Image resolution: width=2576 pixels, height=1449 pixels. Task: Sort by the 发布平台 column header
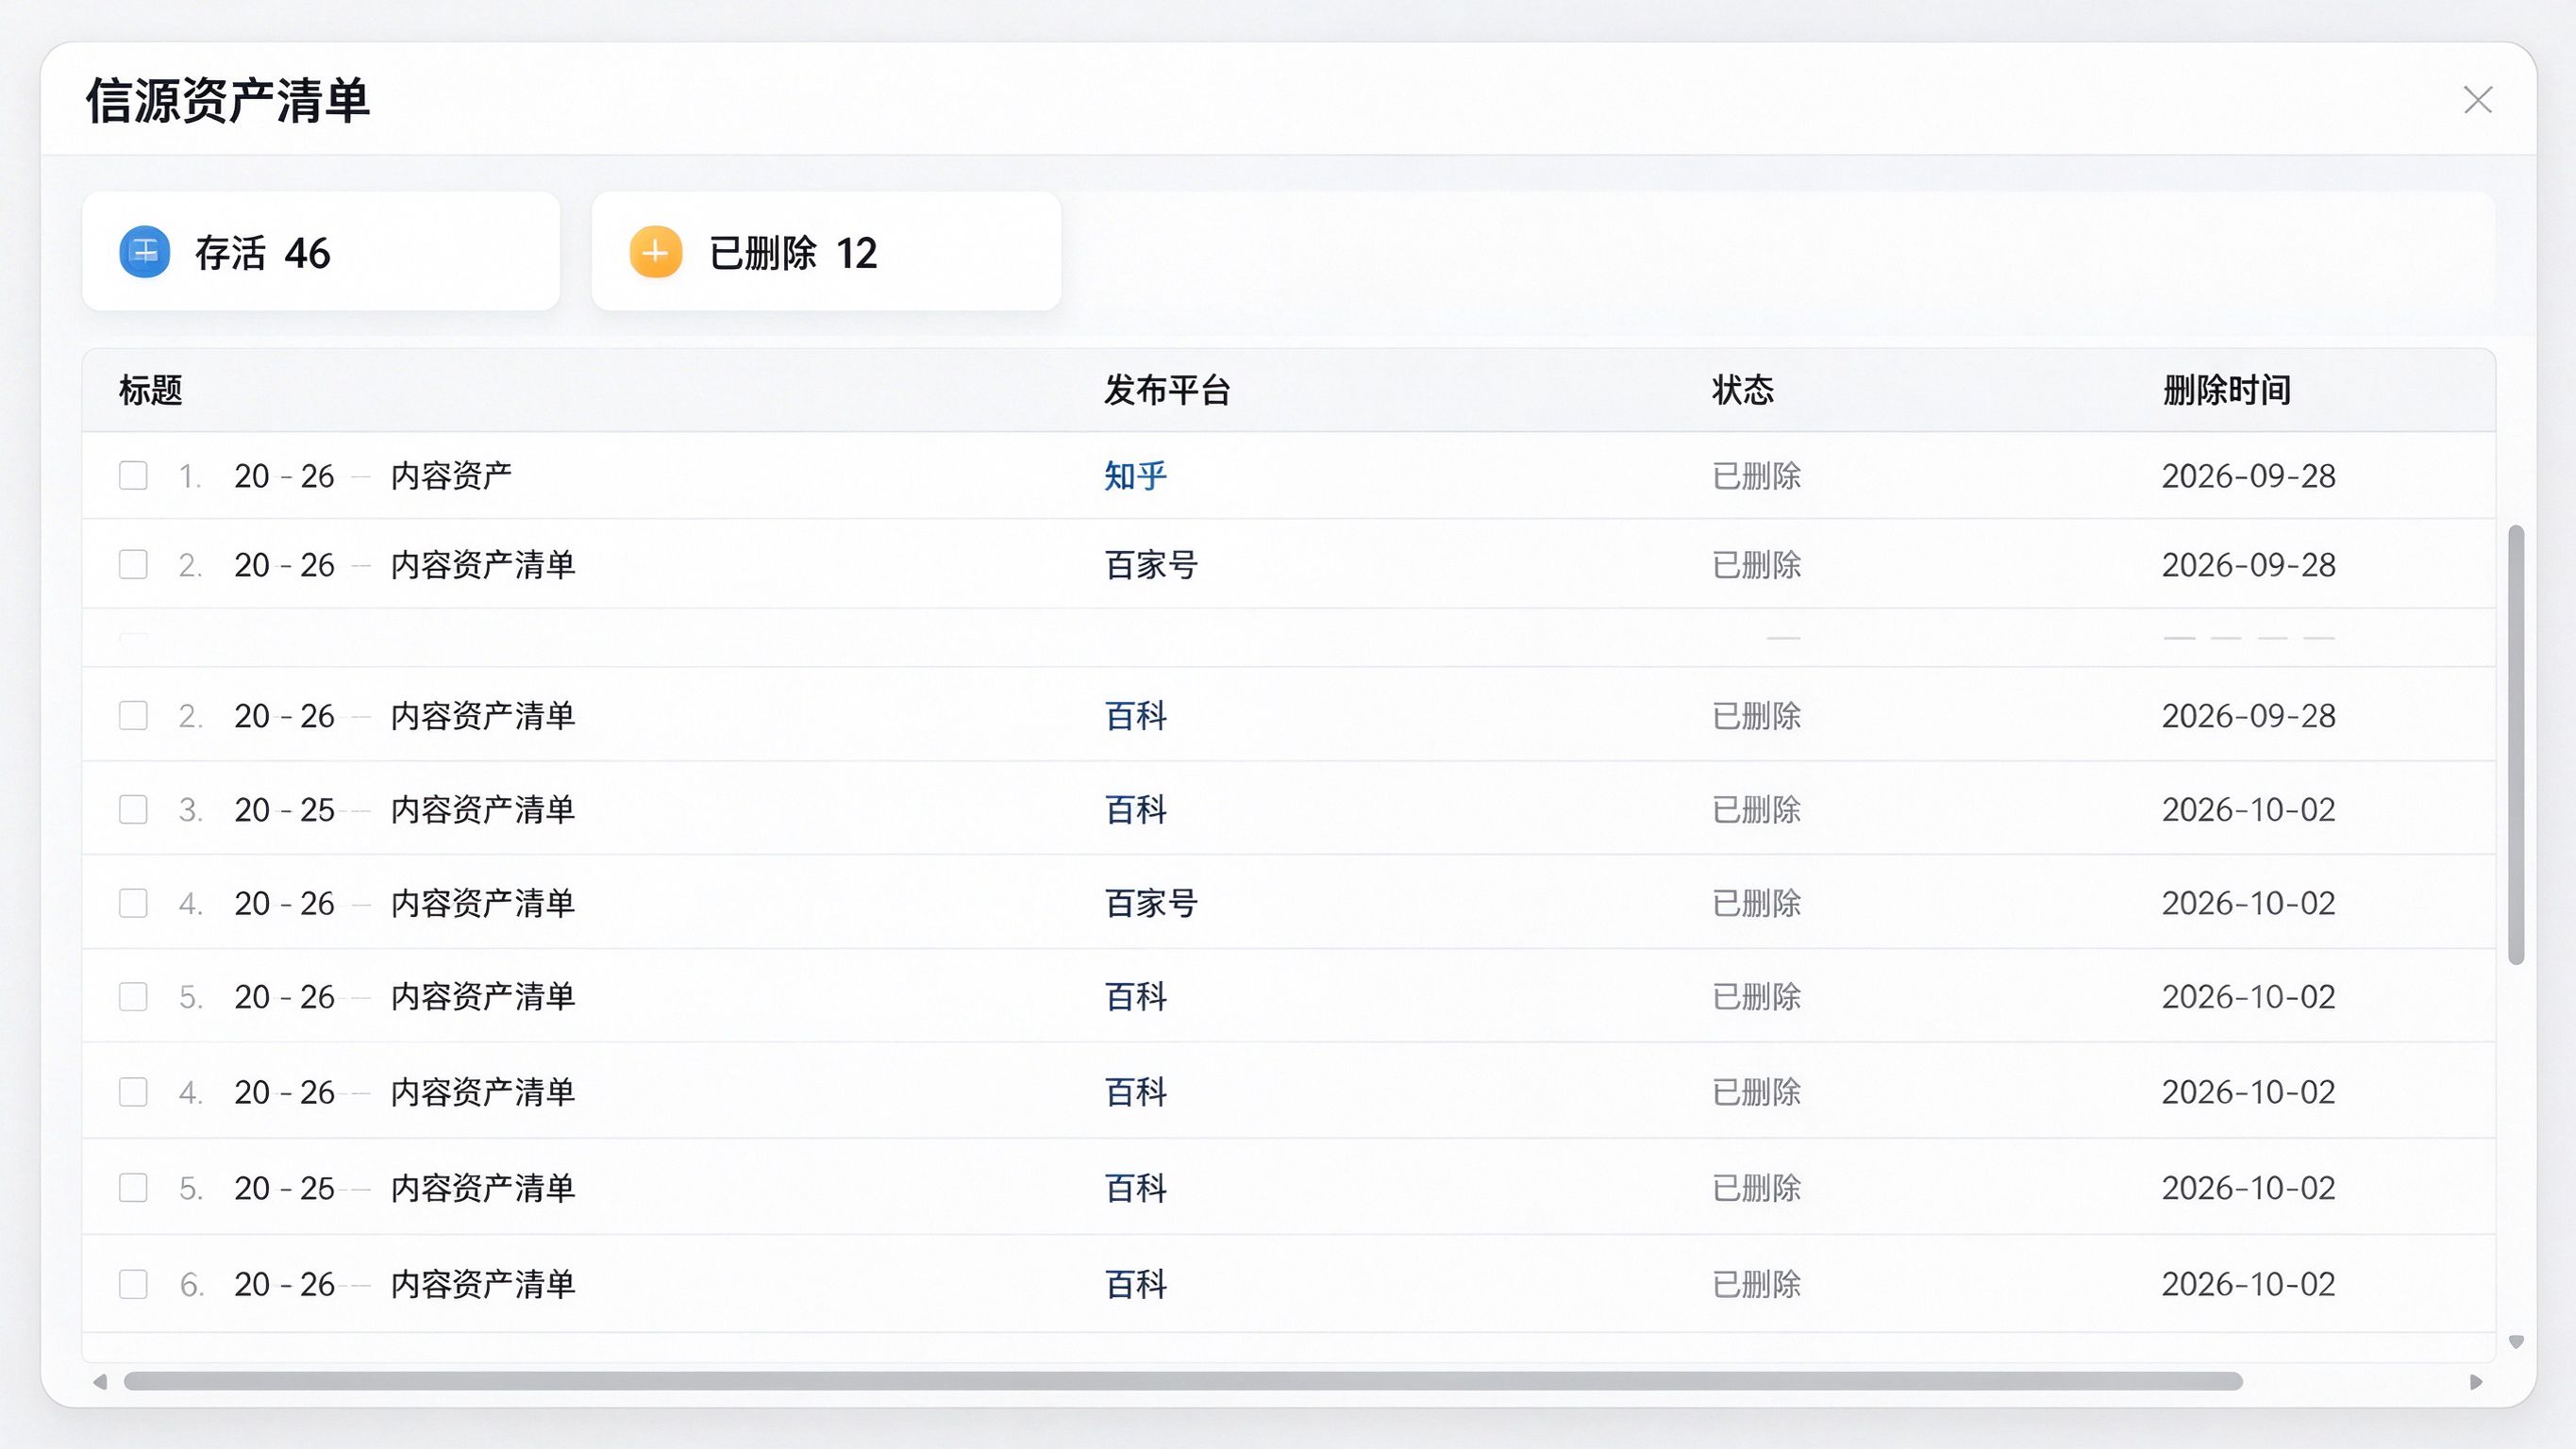(x=1167, y=390)
